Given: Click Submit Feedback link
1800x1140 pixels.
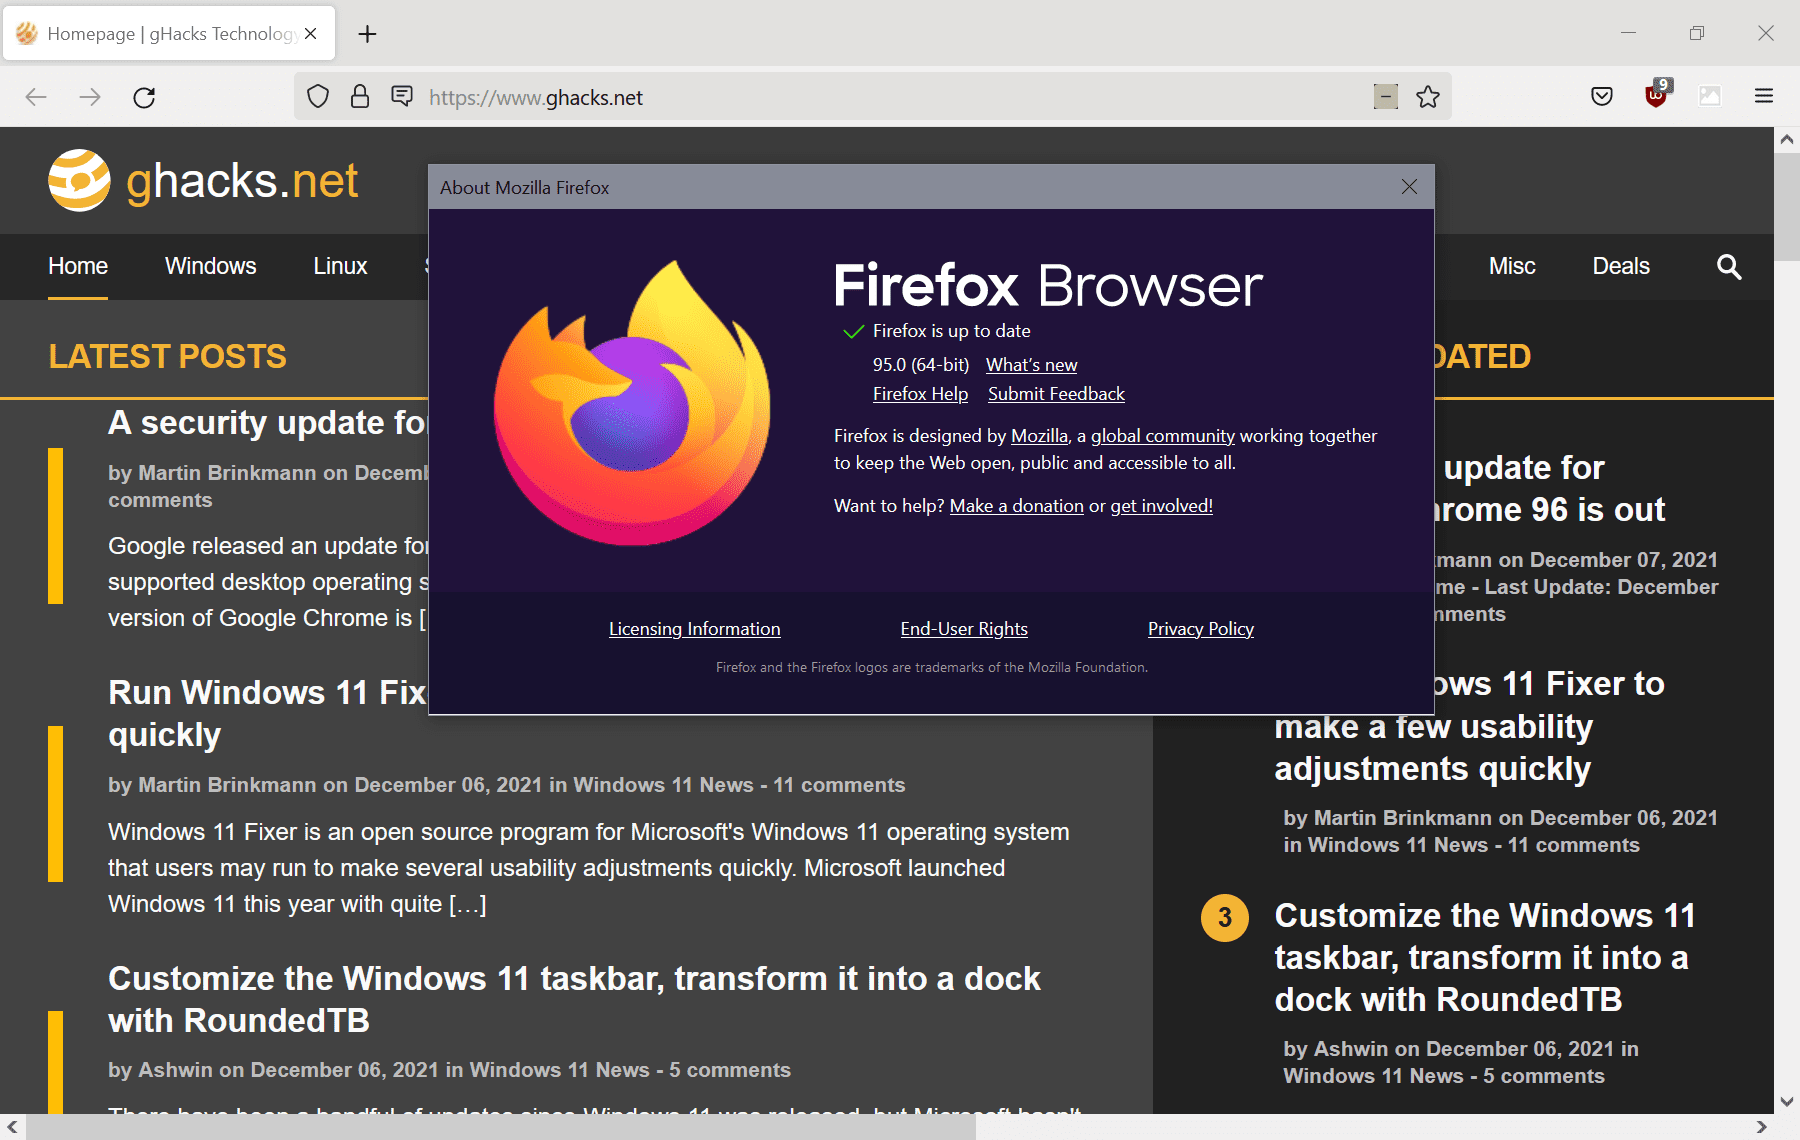Looking at the screenshot, I should 1056,394.
